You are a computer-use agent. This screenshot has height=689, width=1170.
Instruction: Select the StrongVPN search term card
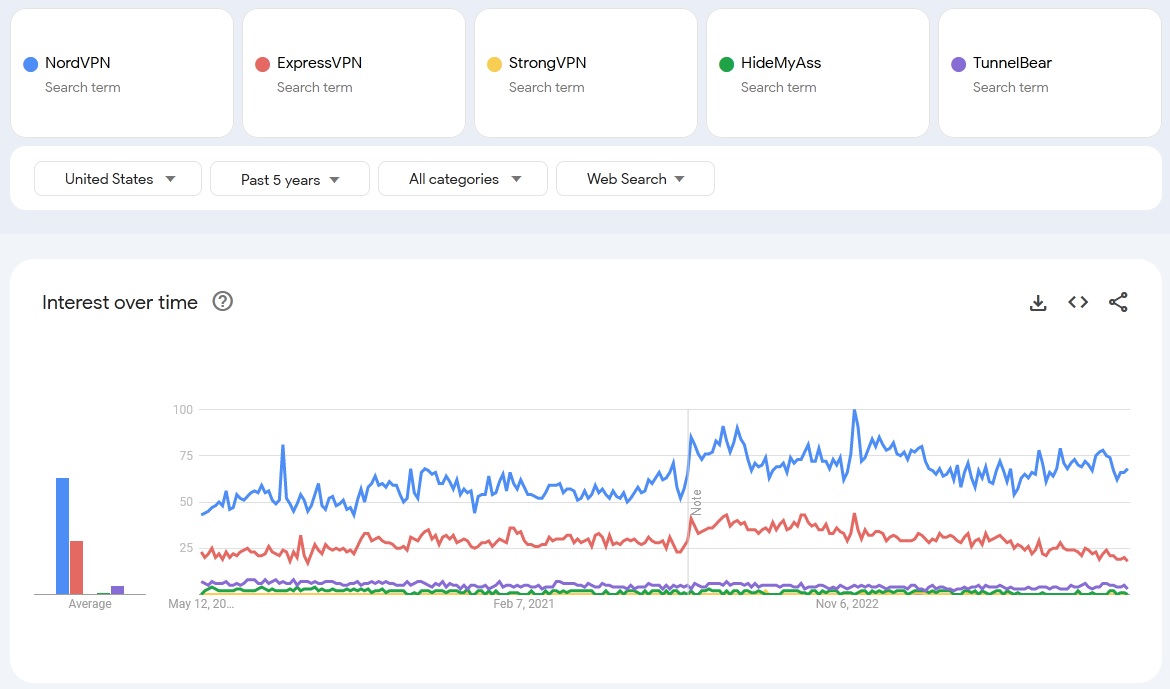(x=586, y=73)
